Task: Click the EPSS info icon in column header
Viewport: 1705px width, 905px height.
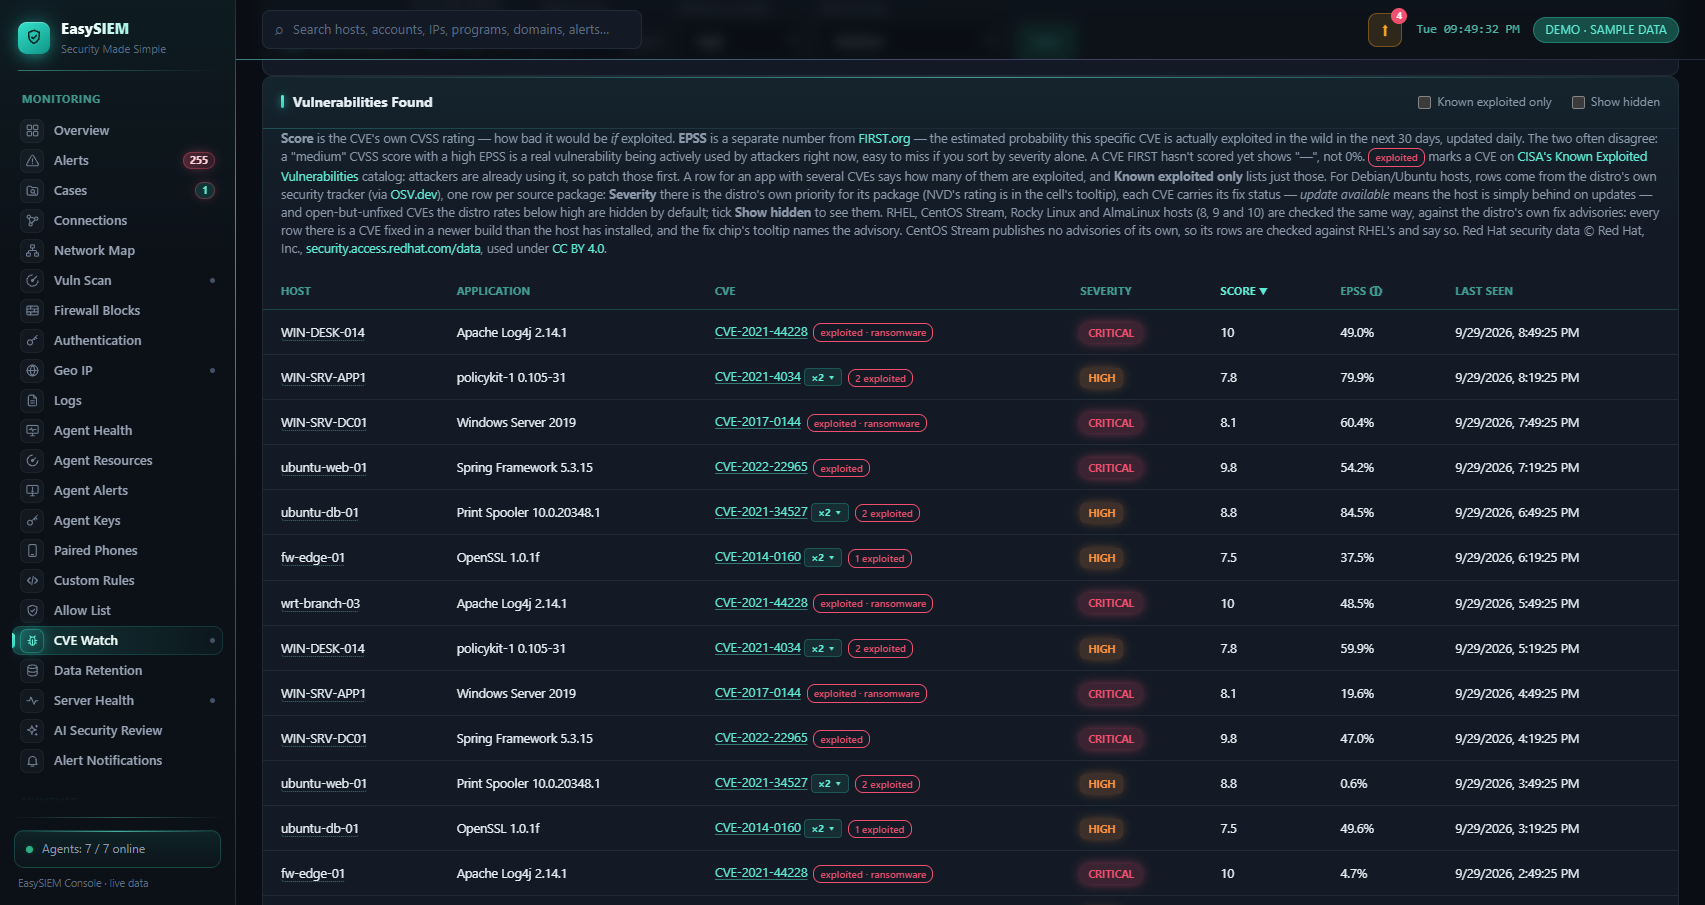Action: (1376, 291)
